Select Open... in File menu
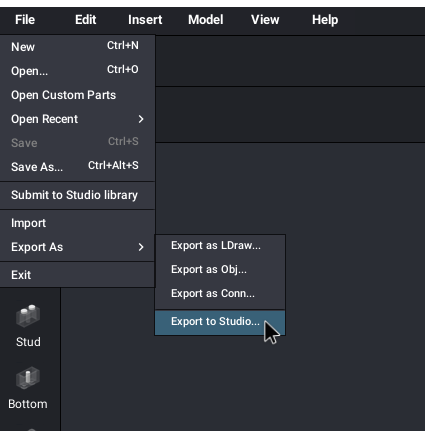 [x=77, y=71]
